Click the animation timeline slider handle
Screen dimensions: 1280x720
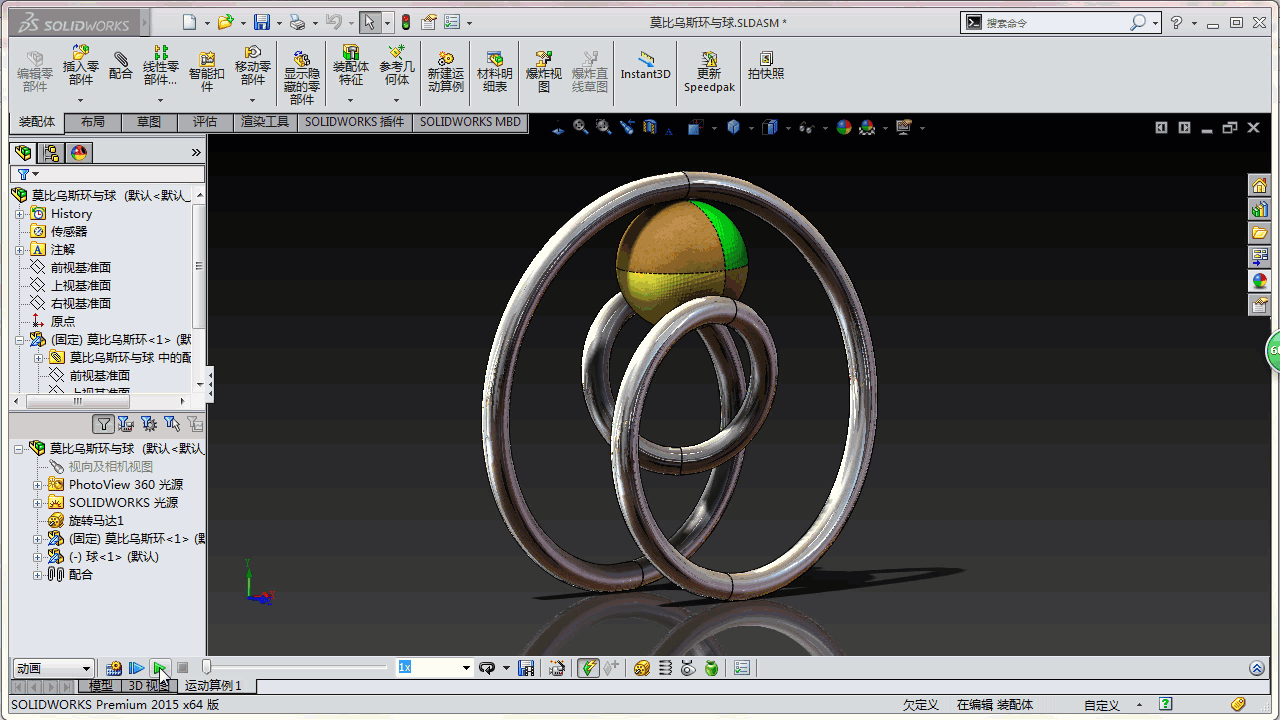pos(207,667)
